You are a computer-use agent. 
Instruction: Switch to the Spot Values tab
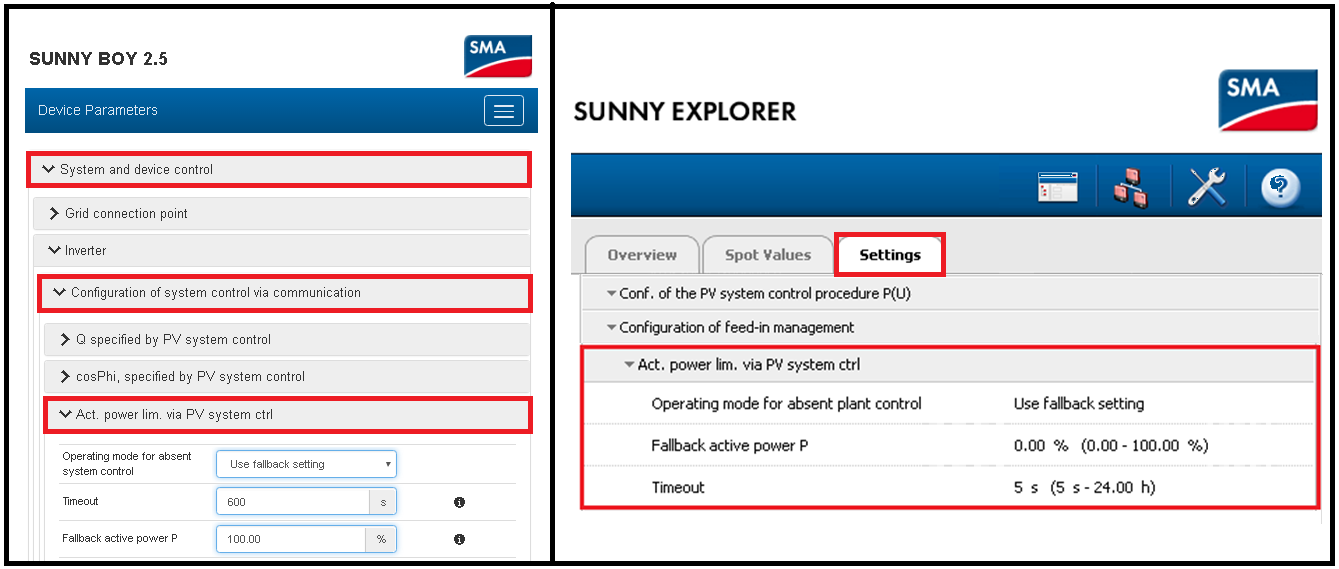click(x=767, y=255)
